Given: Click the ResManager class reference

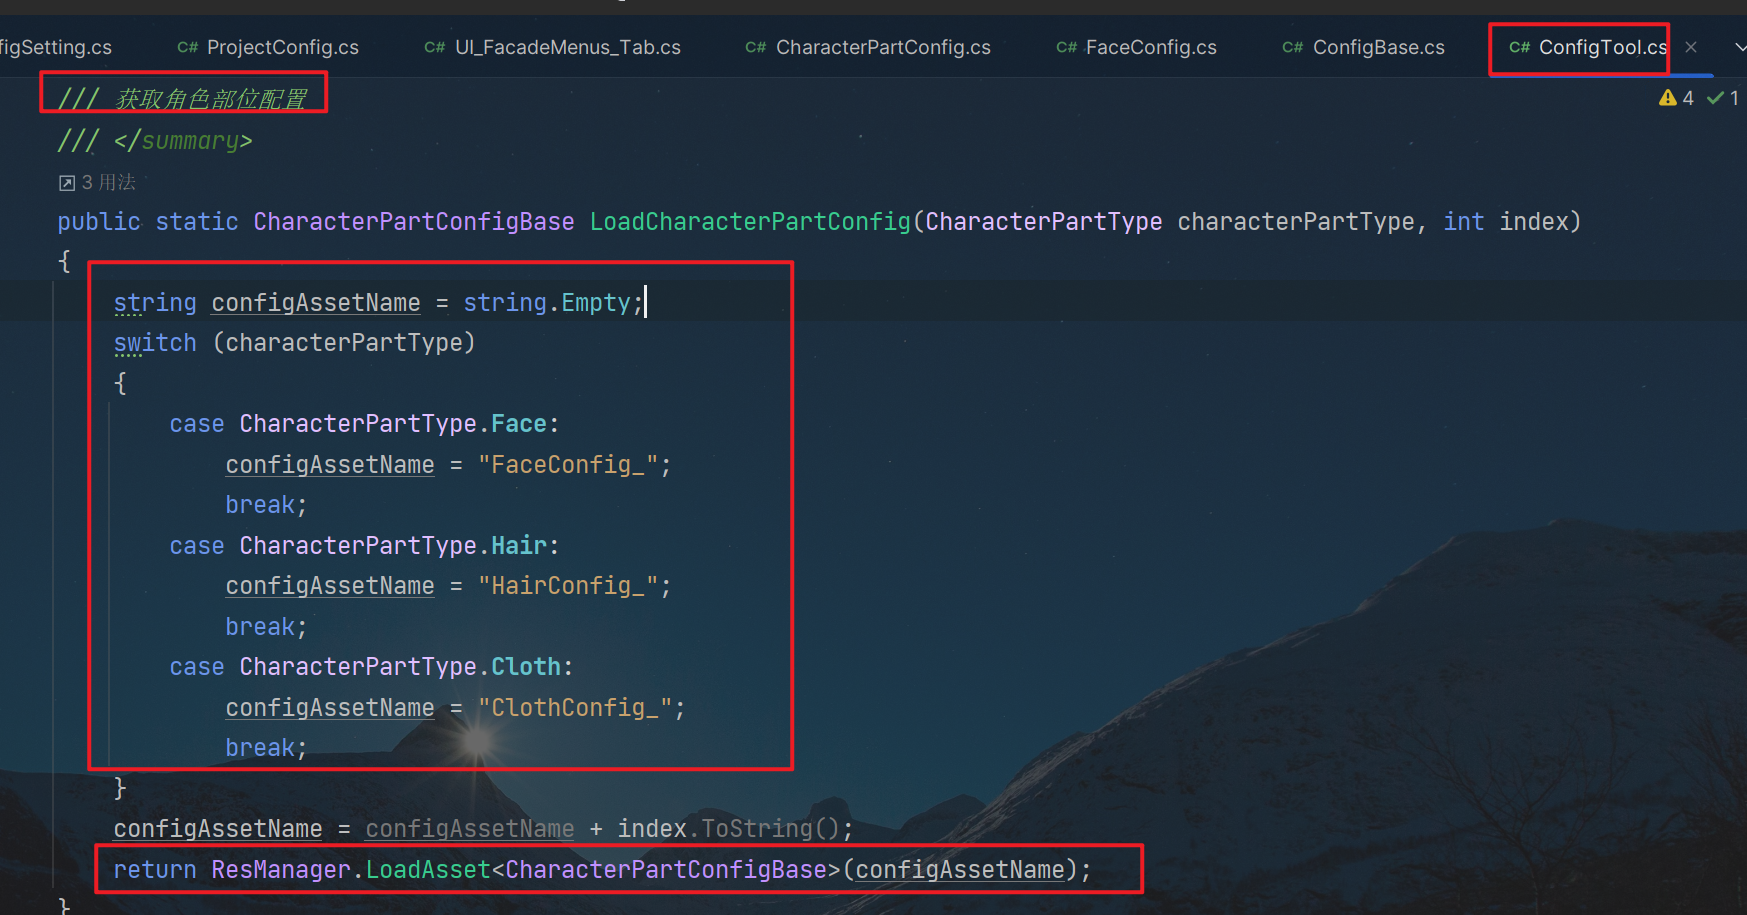Looking at the screenshot, I should tap(280, 870).
